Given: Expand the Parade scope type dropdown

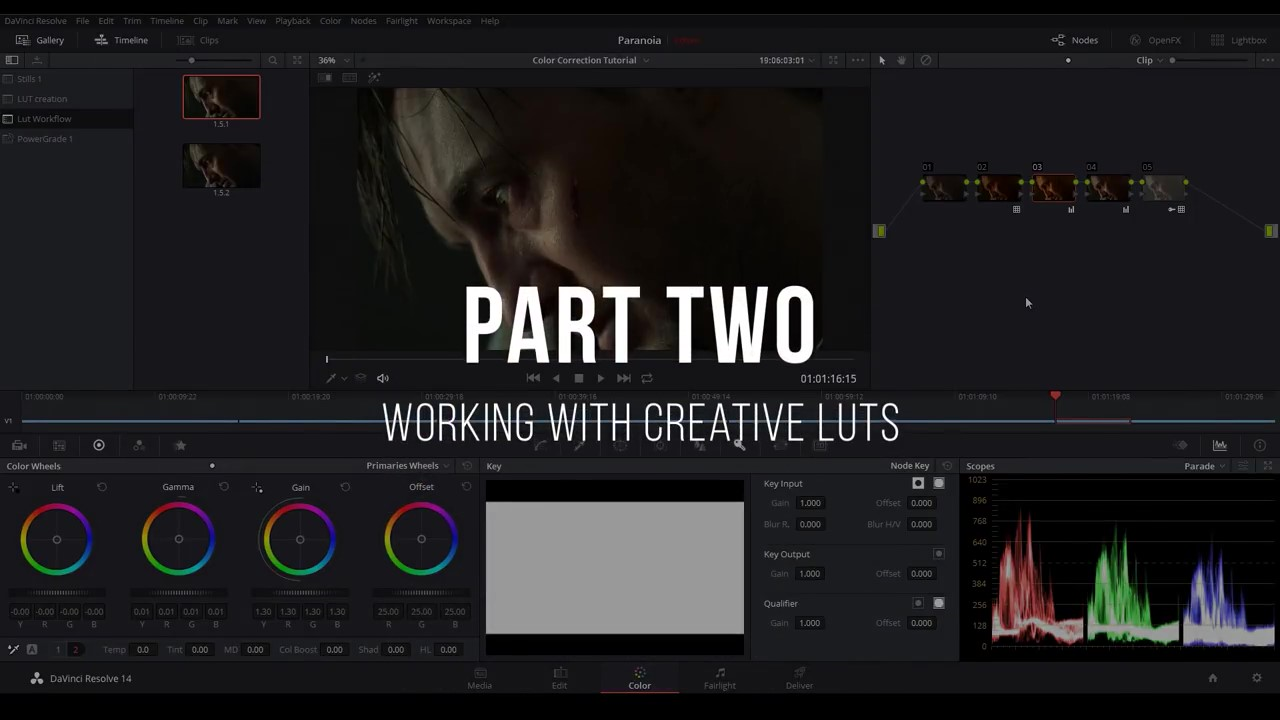Looking at the screenshot, I should [x=1204, y=466].
